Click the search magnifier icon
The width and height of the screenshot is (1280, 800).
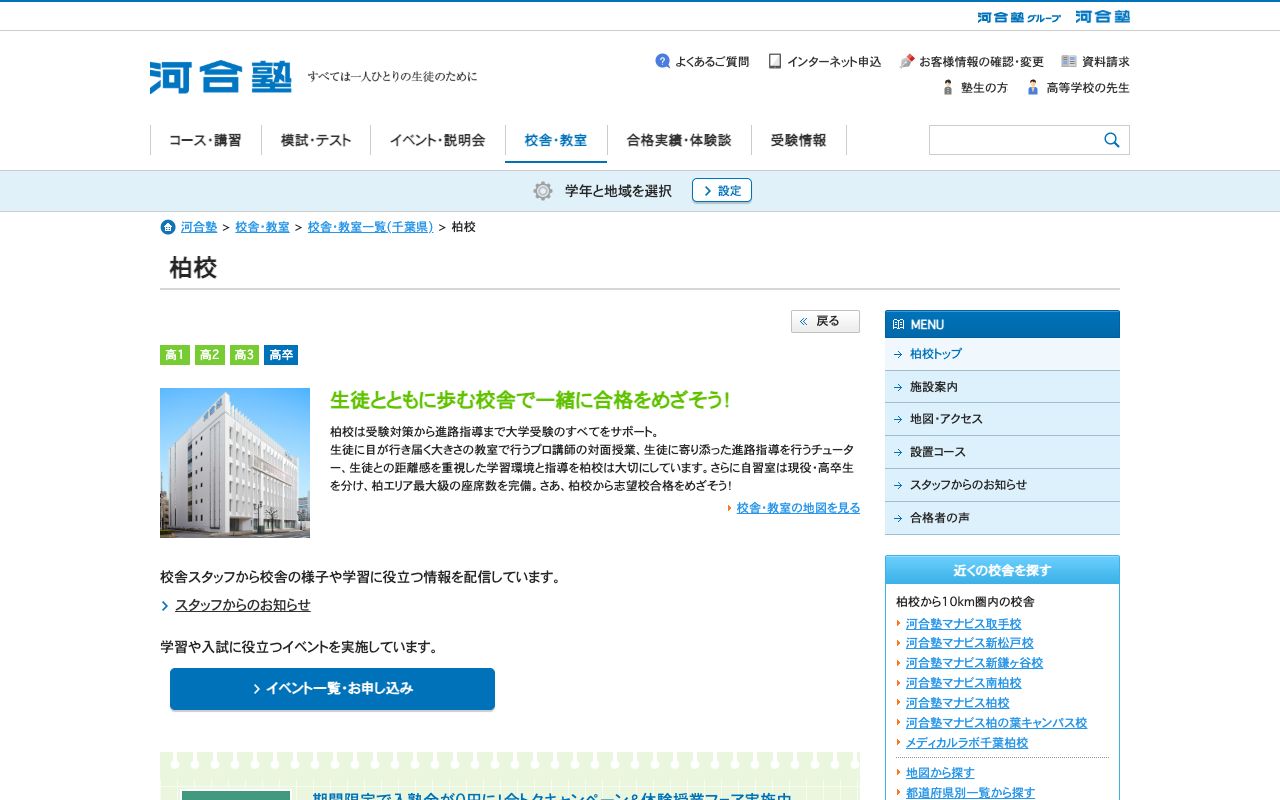coord(1112,140)
